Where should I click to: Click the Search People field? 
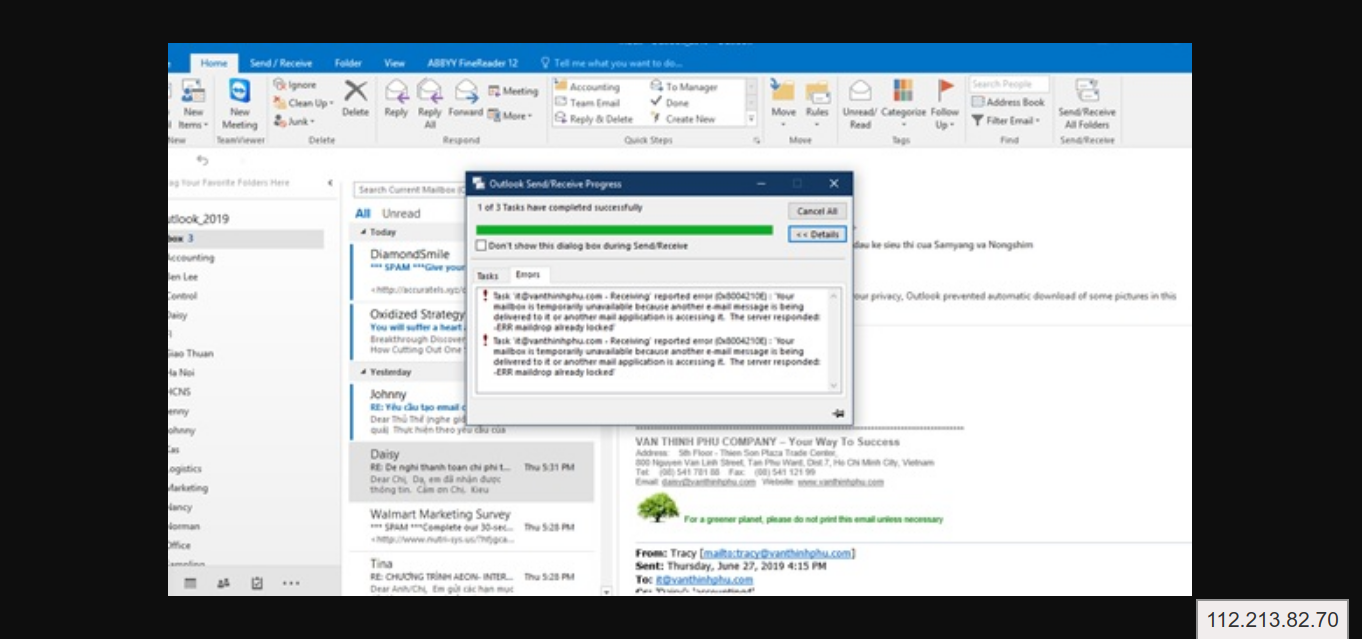[1009, 85]
